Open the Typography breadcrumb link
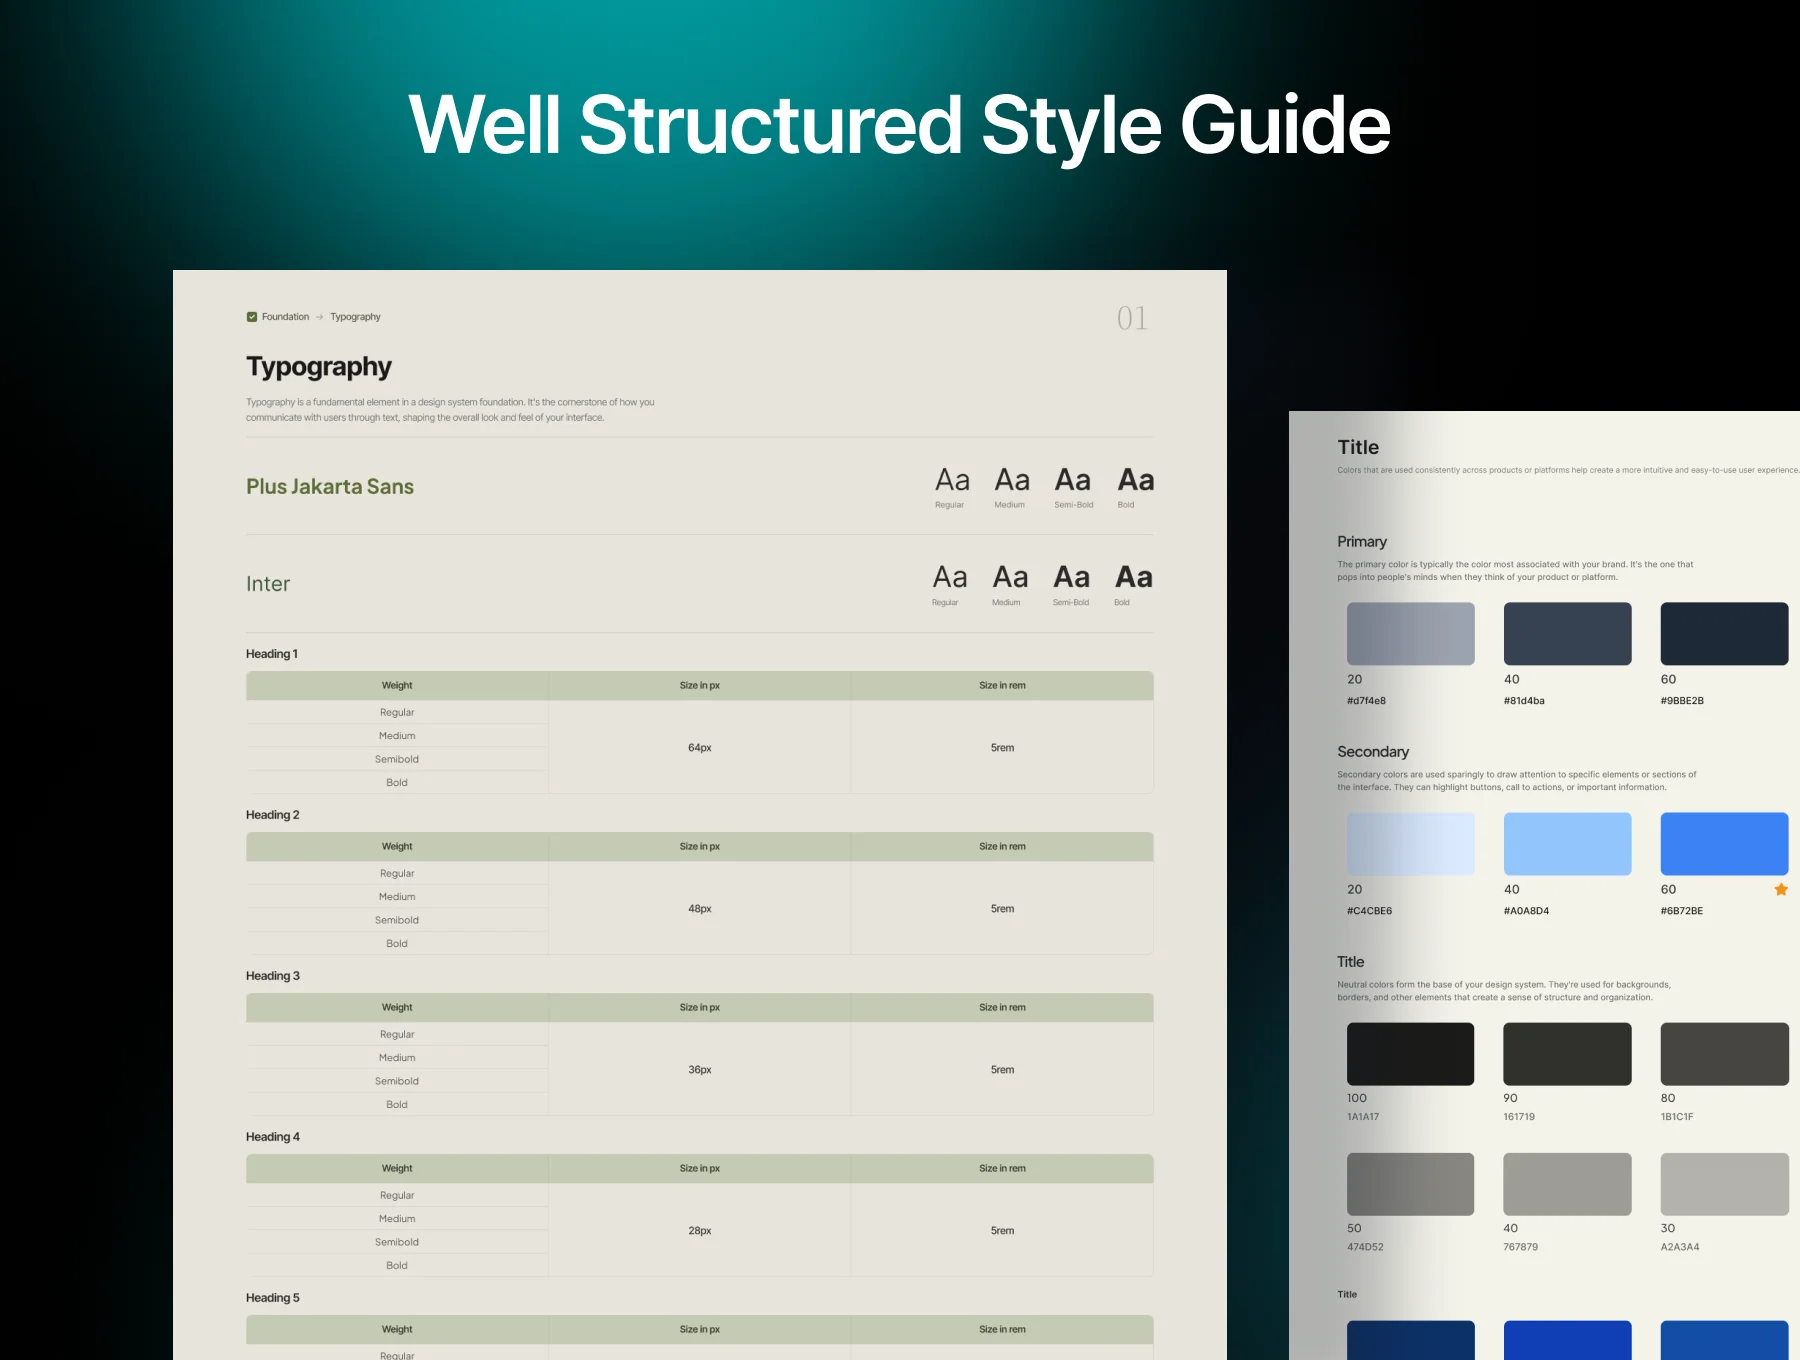 point(356,317)
